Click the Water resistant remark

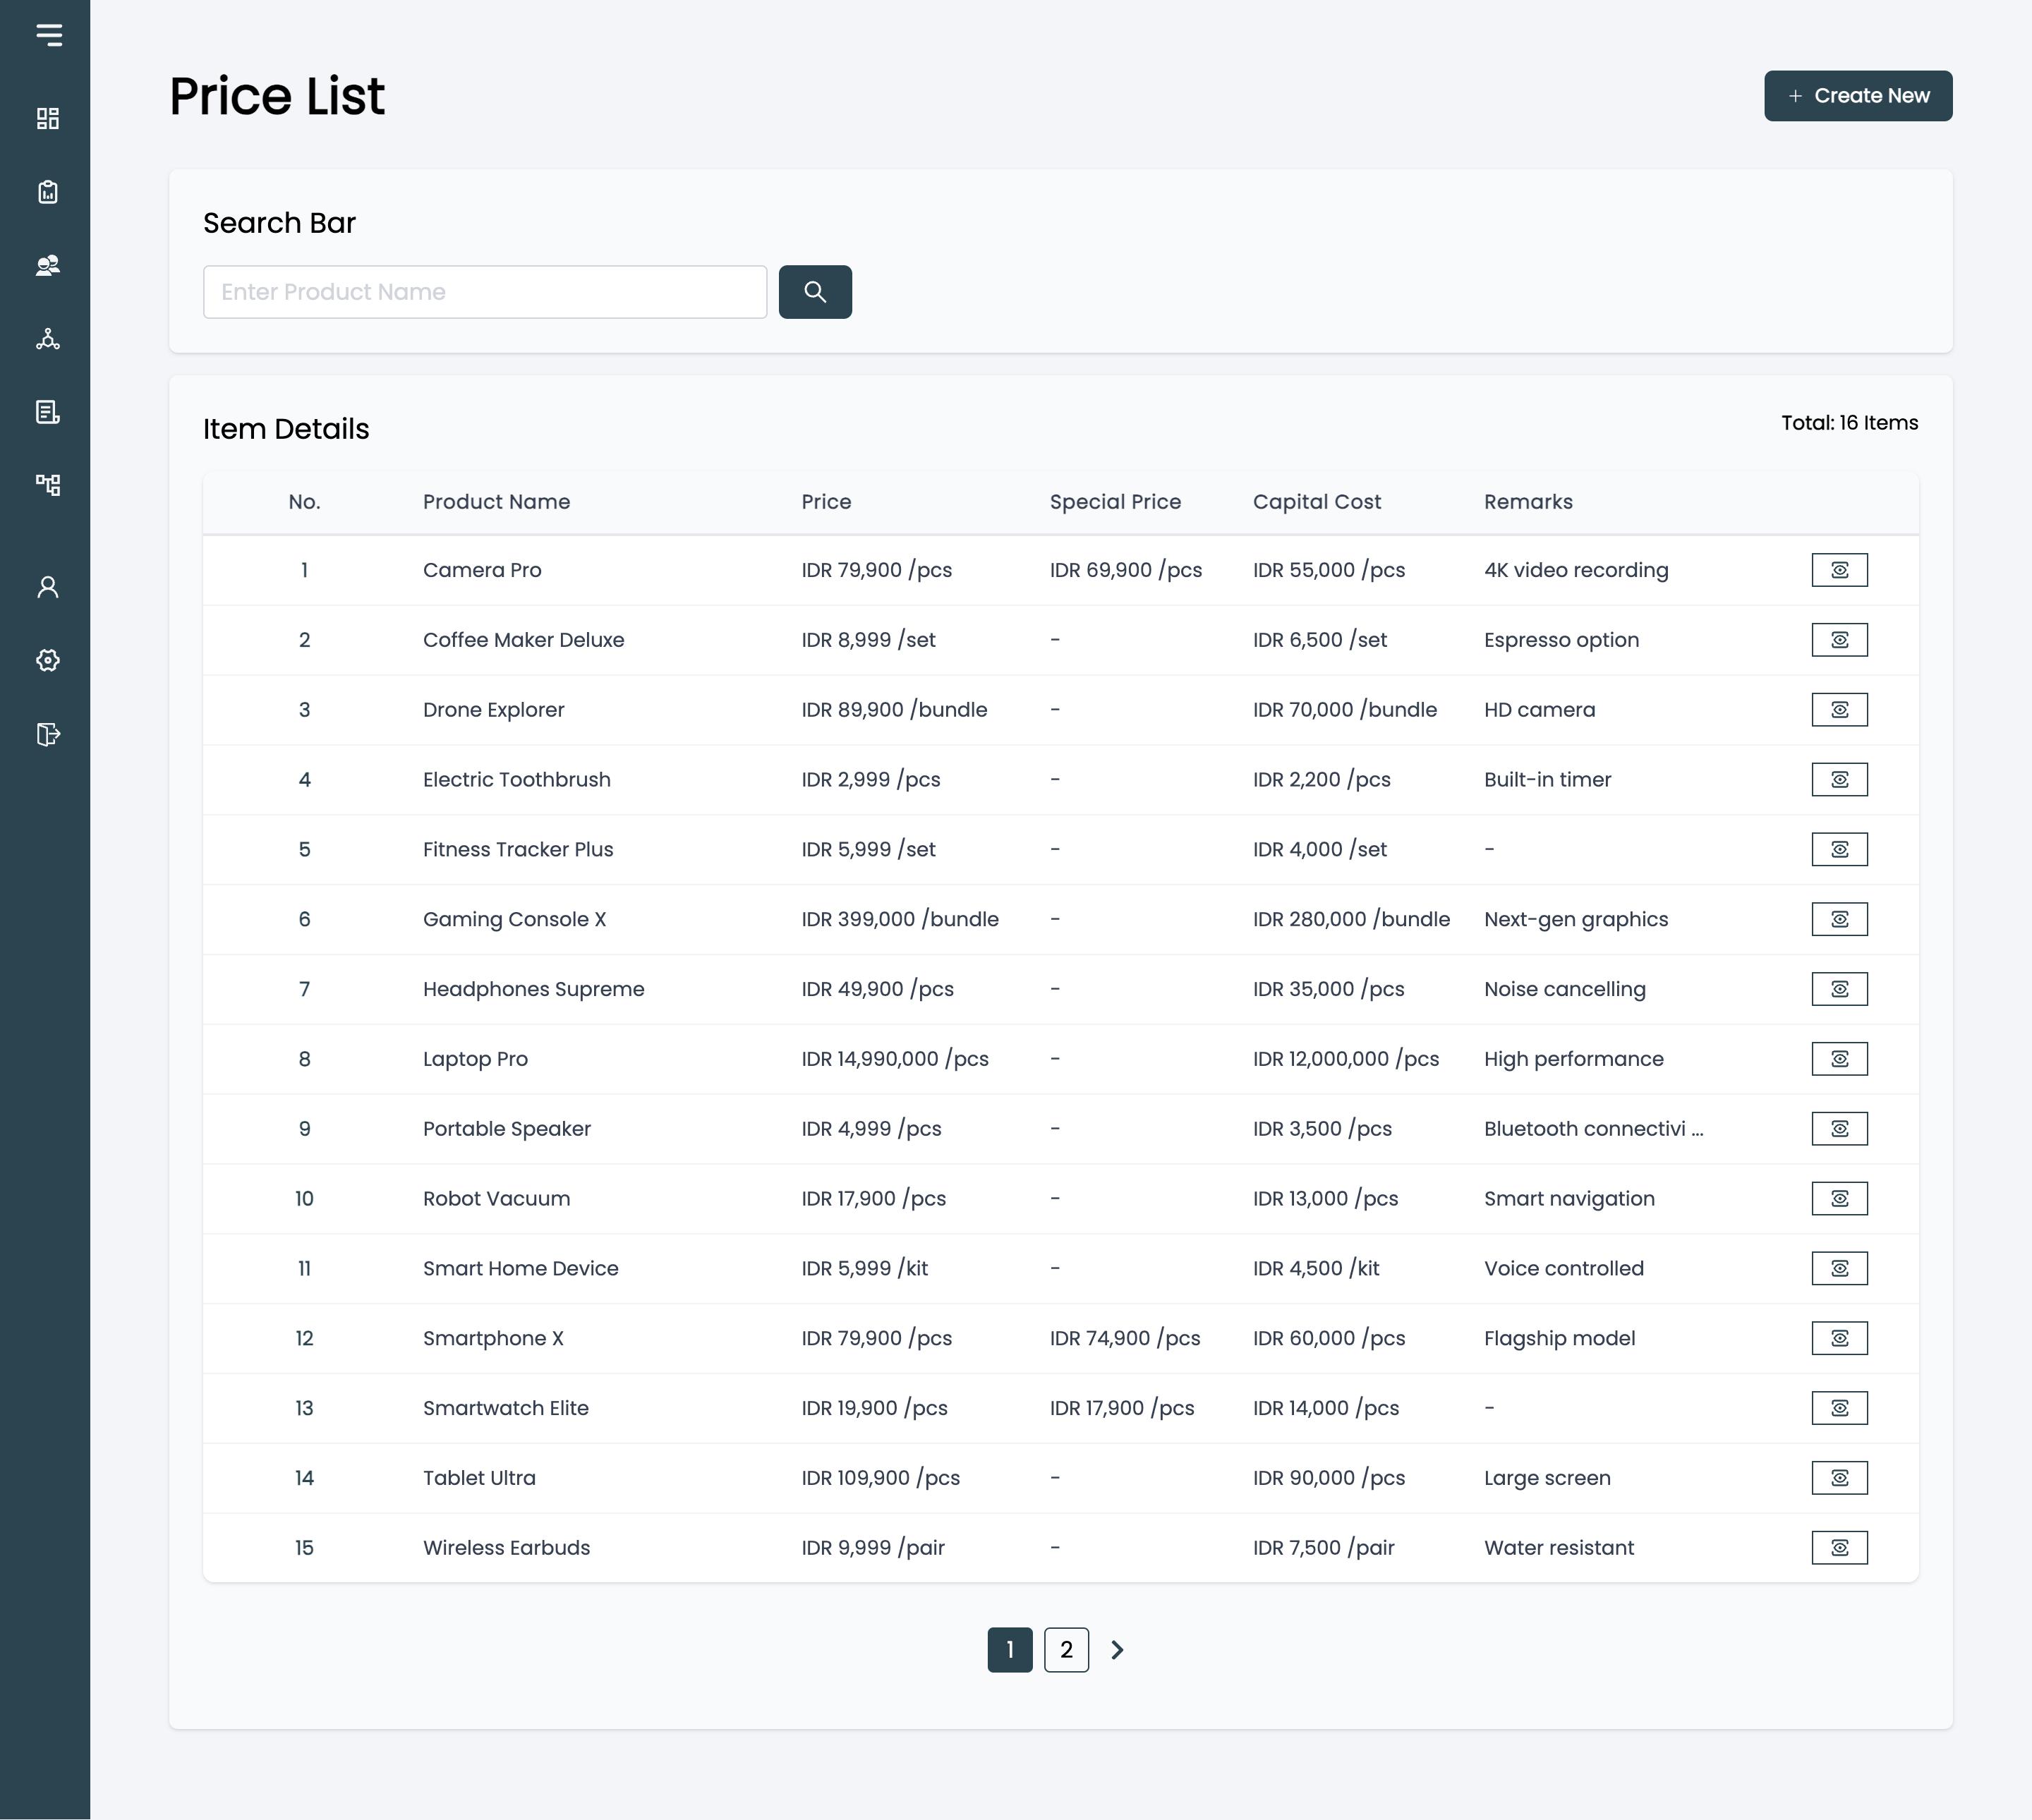[1559, 1548]
